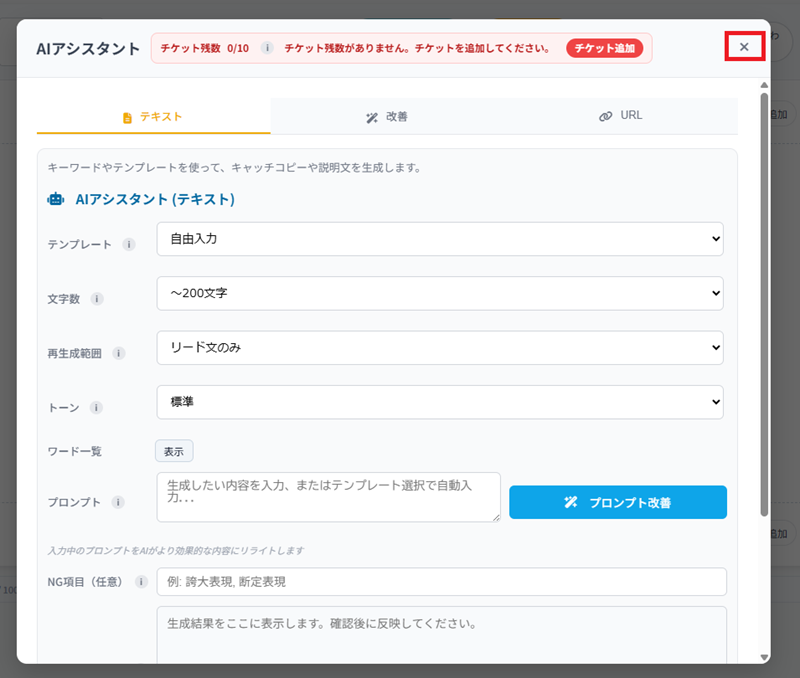This screenshot has height=678, width=800.
Task: Open the トーン dropdown showing 標準
Action: pyautogui.click(x=440, y=401)
